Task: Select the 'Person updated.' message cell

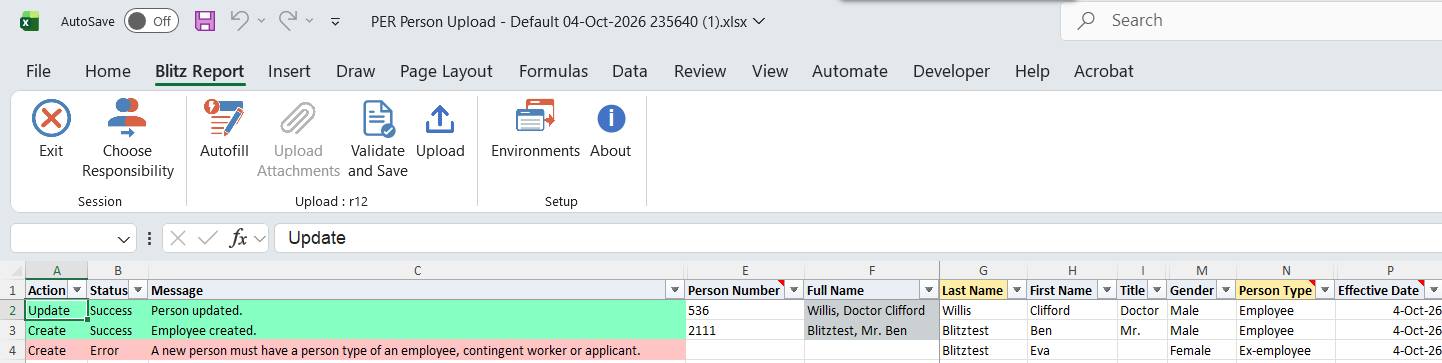Action: (x=417, y=311)
